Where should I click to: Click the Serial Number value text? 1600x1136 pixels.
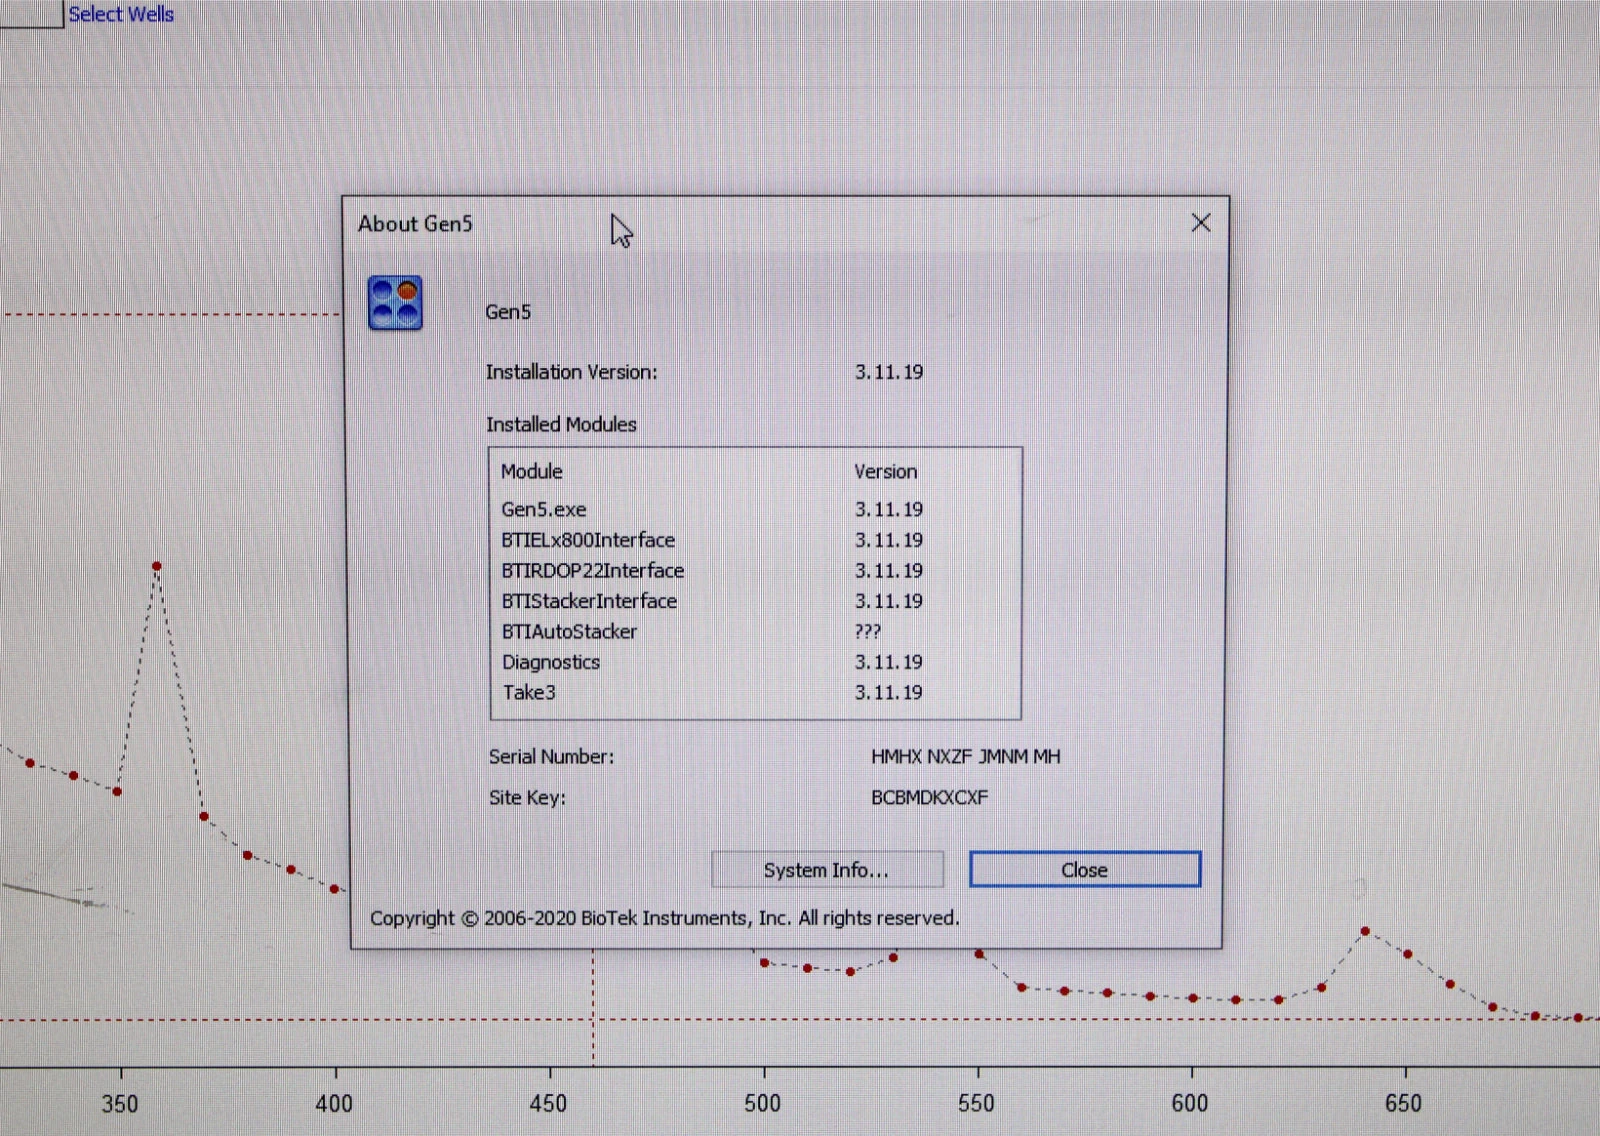pyautogui.click(x=965, y=757)
